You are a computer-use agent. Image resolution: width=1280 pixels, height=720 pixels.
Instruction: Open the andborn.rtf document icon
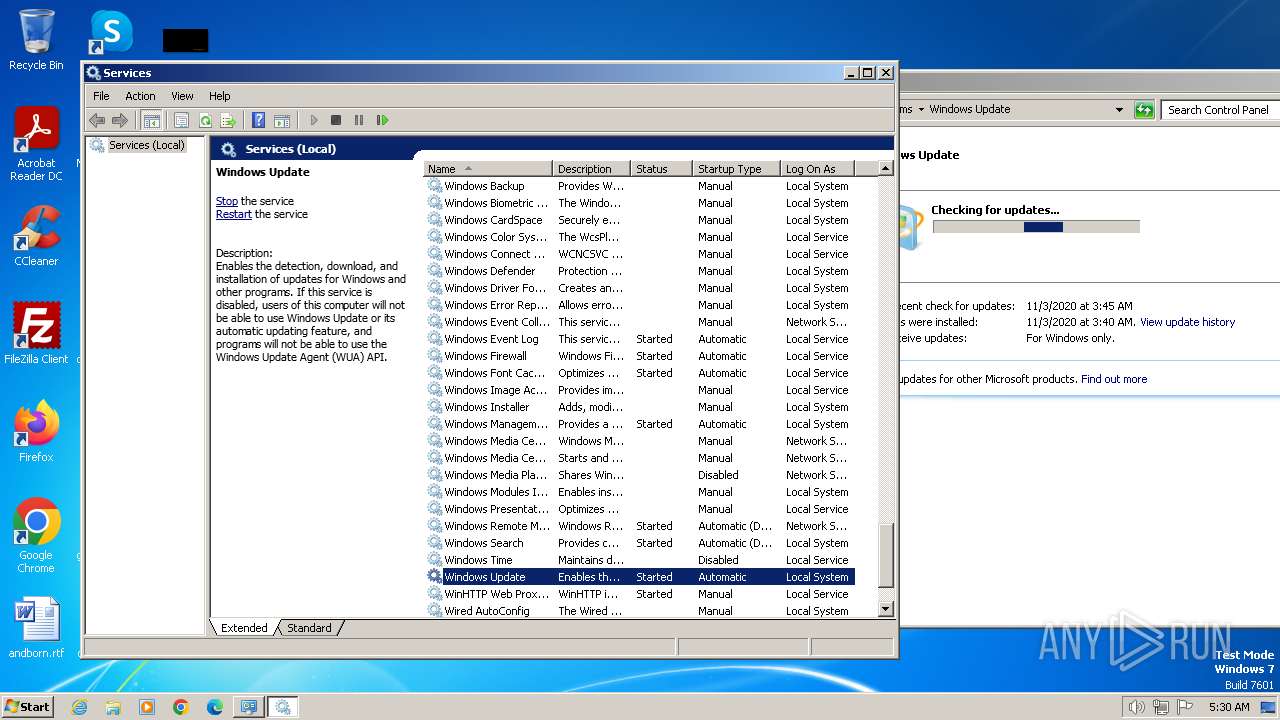click(36, 628)
